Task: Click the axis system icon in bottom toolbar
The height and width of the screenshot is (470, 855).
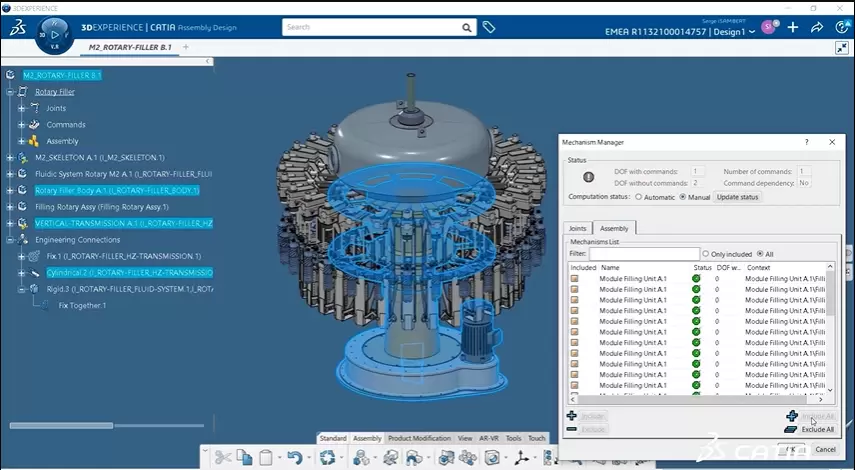Action: click(x=521, y=459)
